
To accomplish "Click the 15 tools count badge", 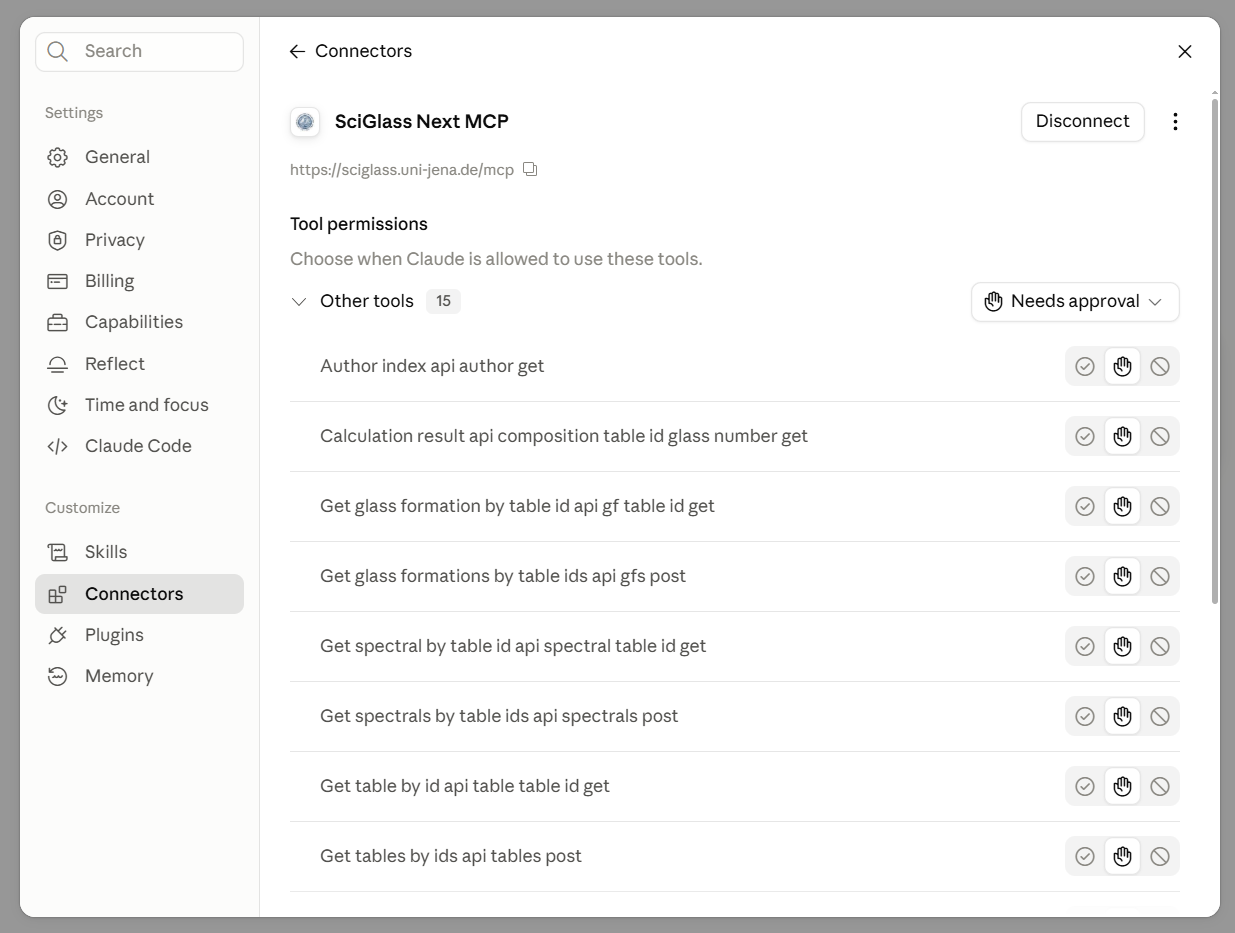I will (x=443, y=301).
